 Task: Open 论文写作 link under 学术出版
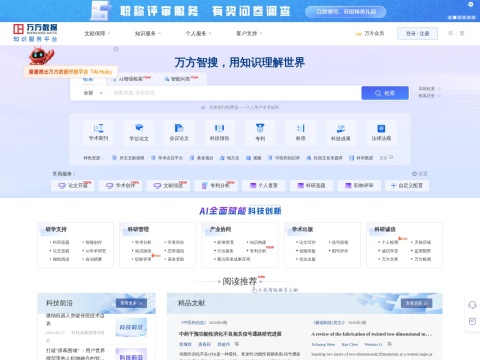(x=307, y=242)
